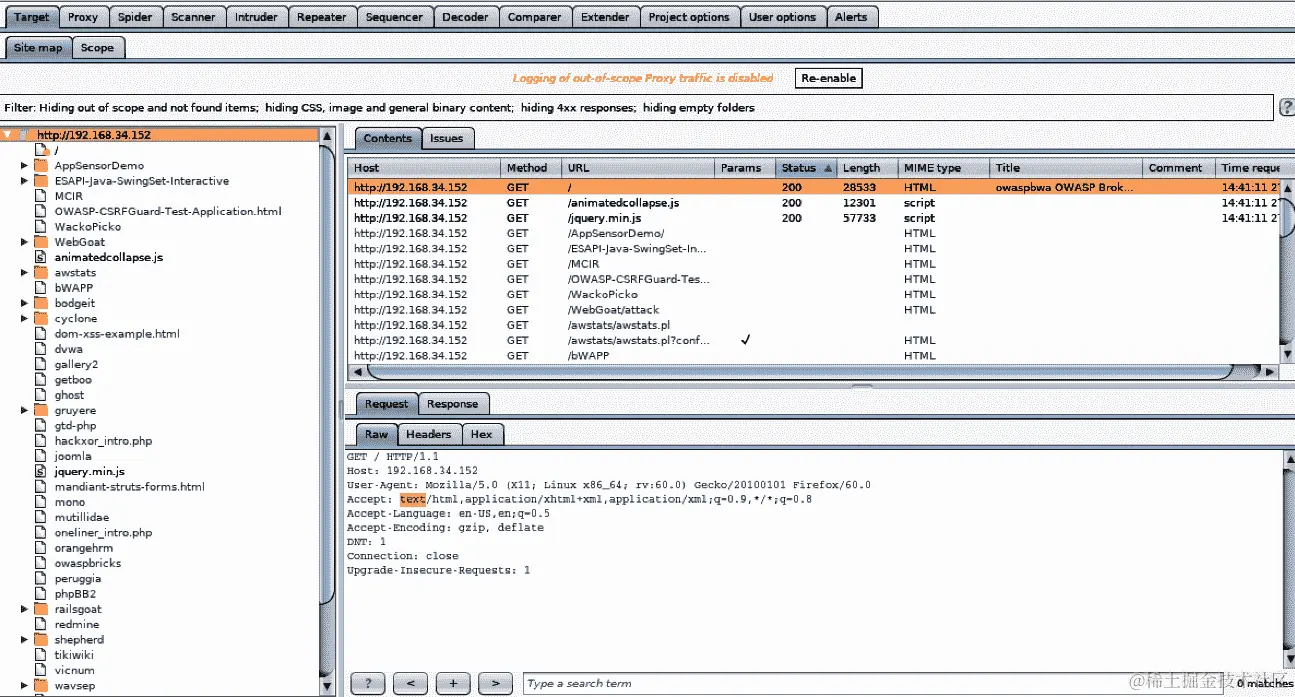The image size is (1295, 697).
Task: Open the Project options tab
Action: point(689,17)
